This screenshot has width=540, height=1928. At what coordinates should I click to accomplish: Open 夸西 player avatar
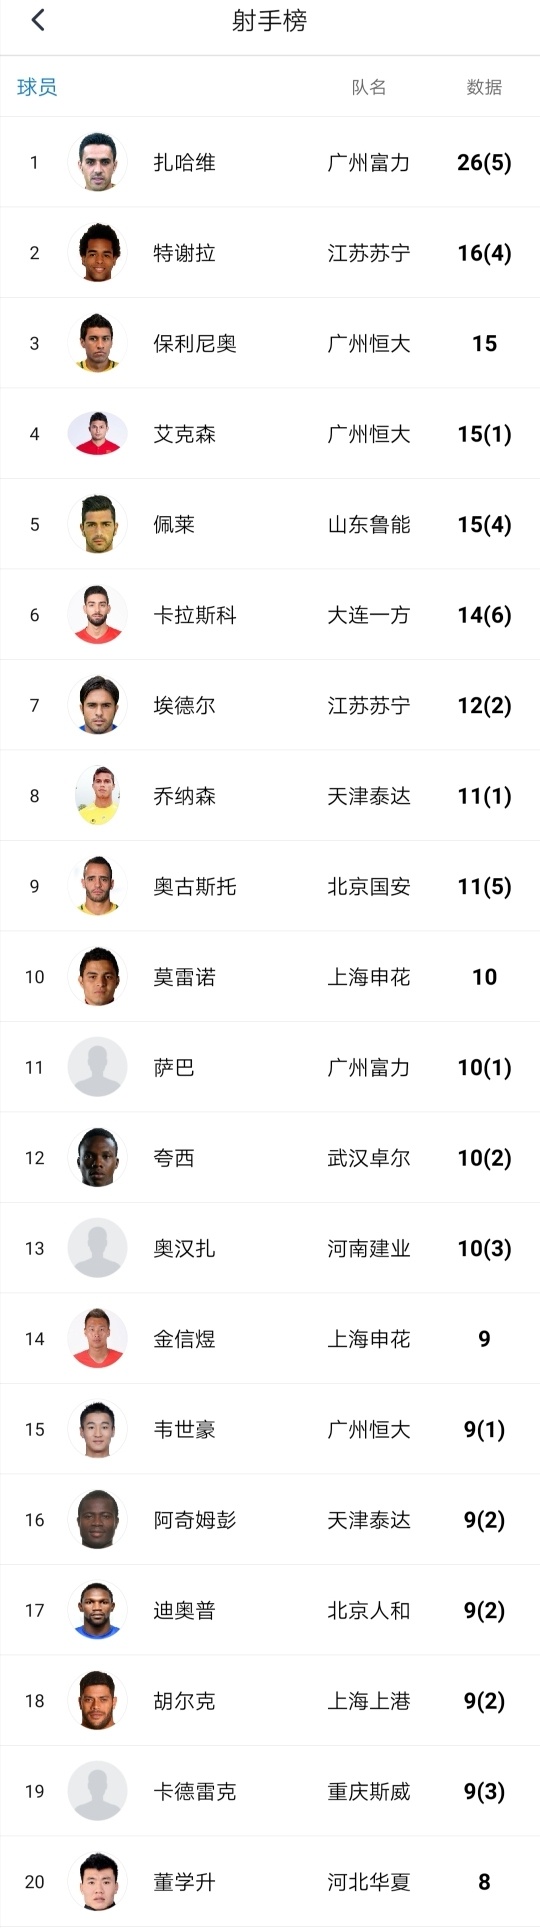[x=98, y=1158]
